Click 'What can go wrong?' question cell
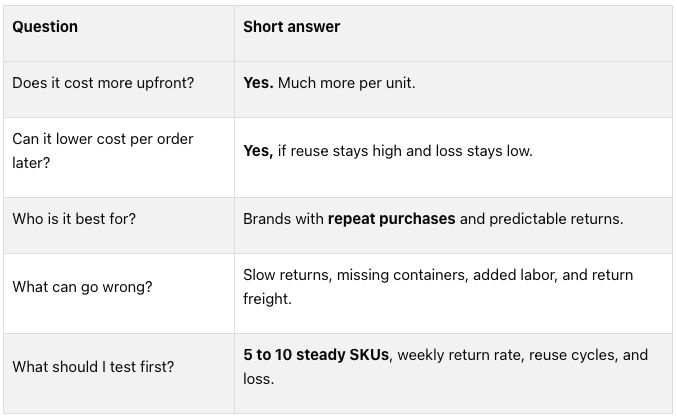 [82, 287]
